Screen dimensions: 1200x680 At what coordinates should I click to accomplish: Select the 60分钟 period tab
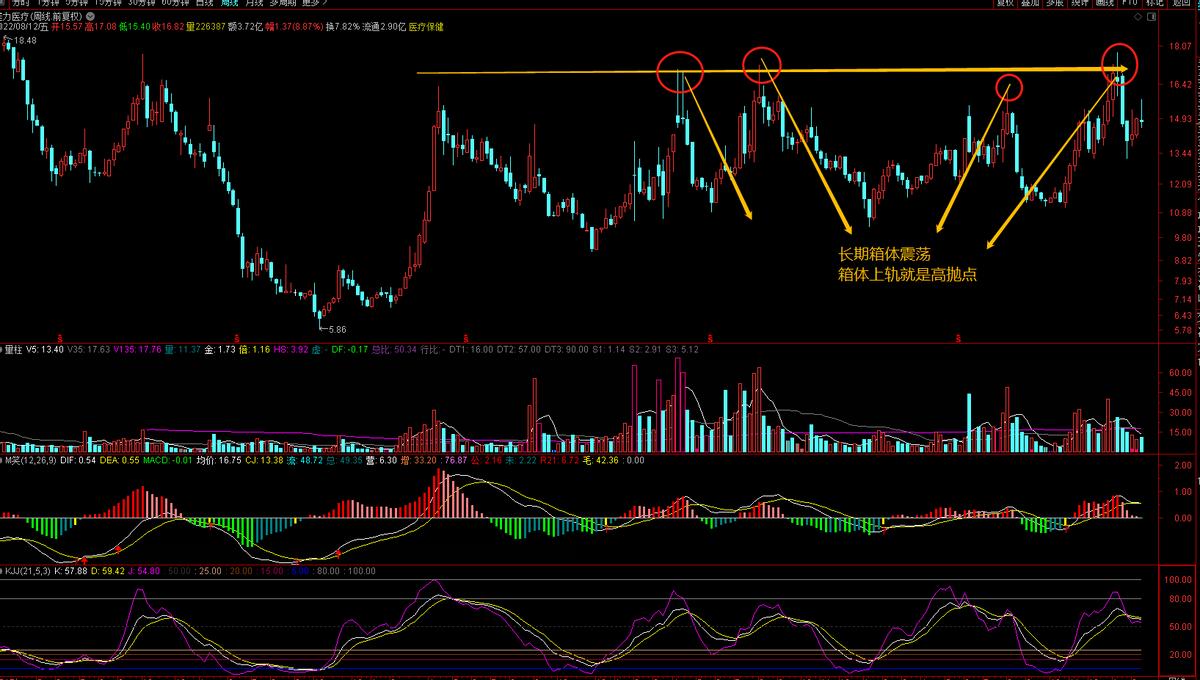pyautogui.click(x=175, y=4)
